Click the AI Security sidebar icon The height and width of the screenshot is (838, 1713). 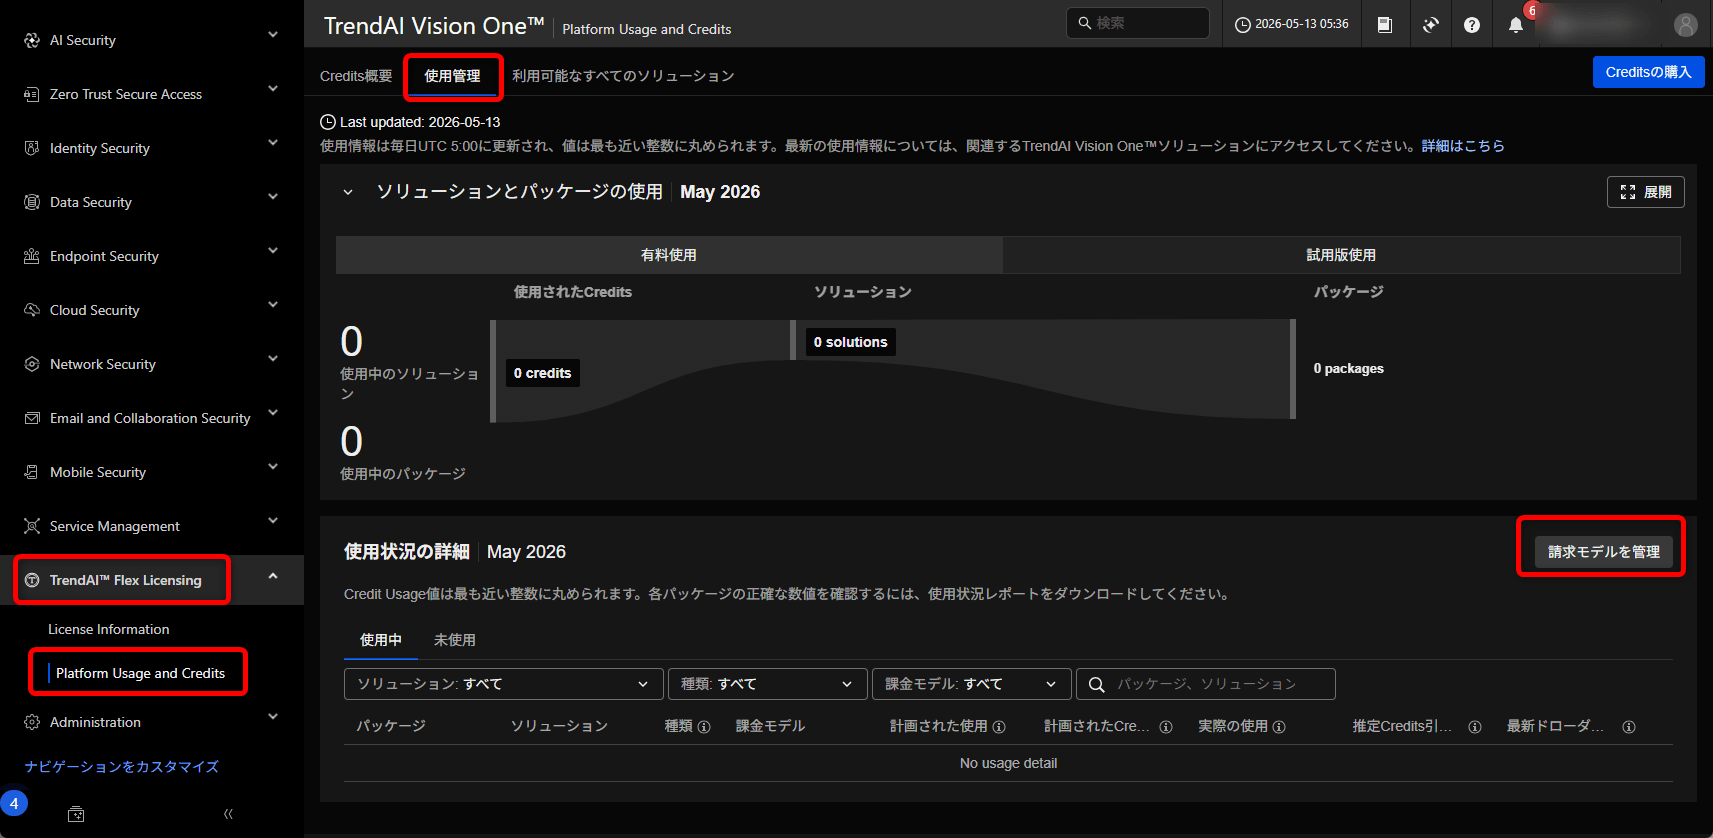coord(32,40)
